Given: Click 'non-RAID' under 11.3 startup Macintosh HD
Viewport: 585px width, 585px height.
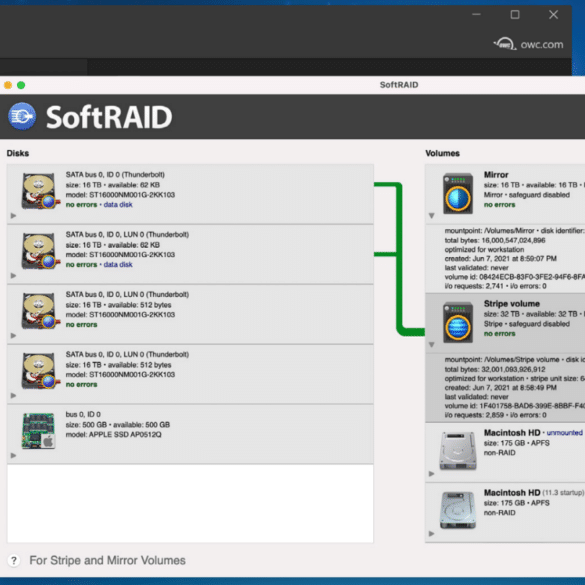Looking at the screenshot, I should pyautogui.click(x=500, y=513).
